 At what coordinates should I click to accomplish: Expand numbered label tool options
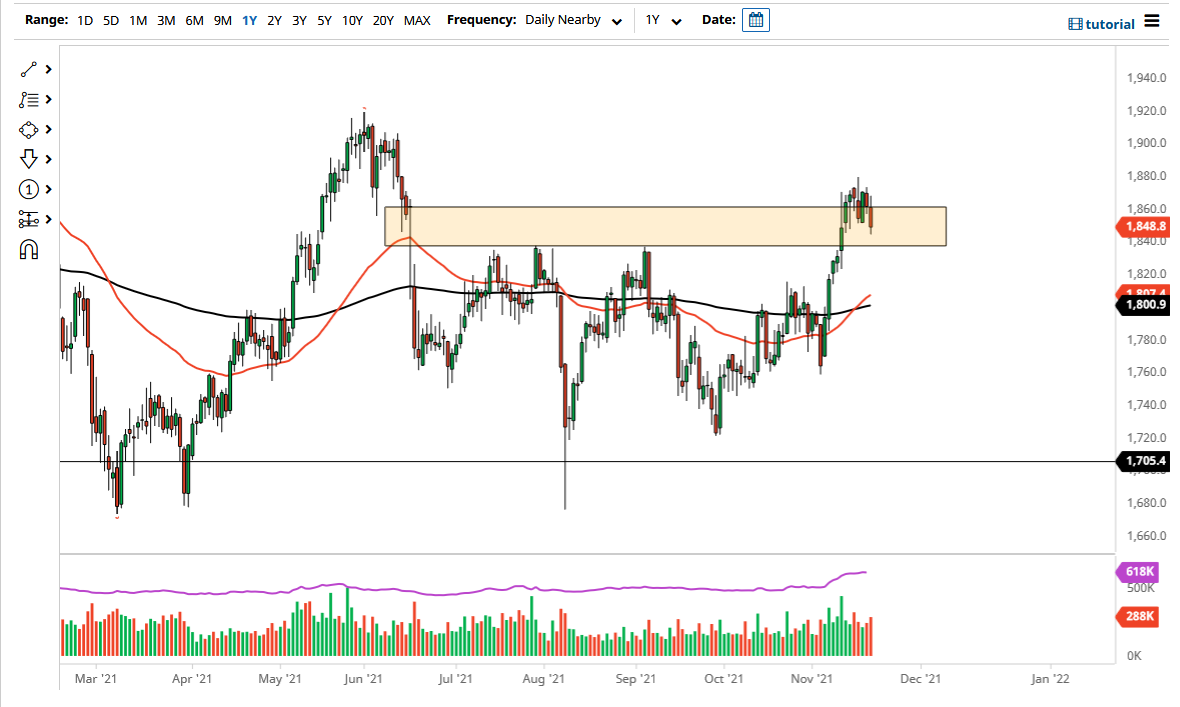pyautogui.click(x=48, y=189)
